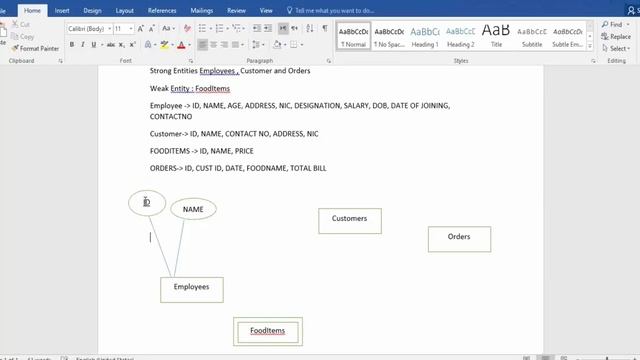640x360 pixels.
Task: Open the Paragraph settings dialog launcher
Action: pyautogui.click(x=329, y=61)
